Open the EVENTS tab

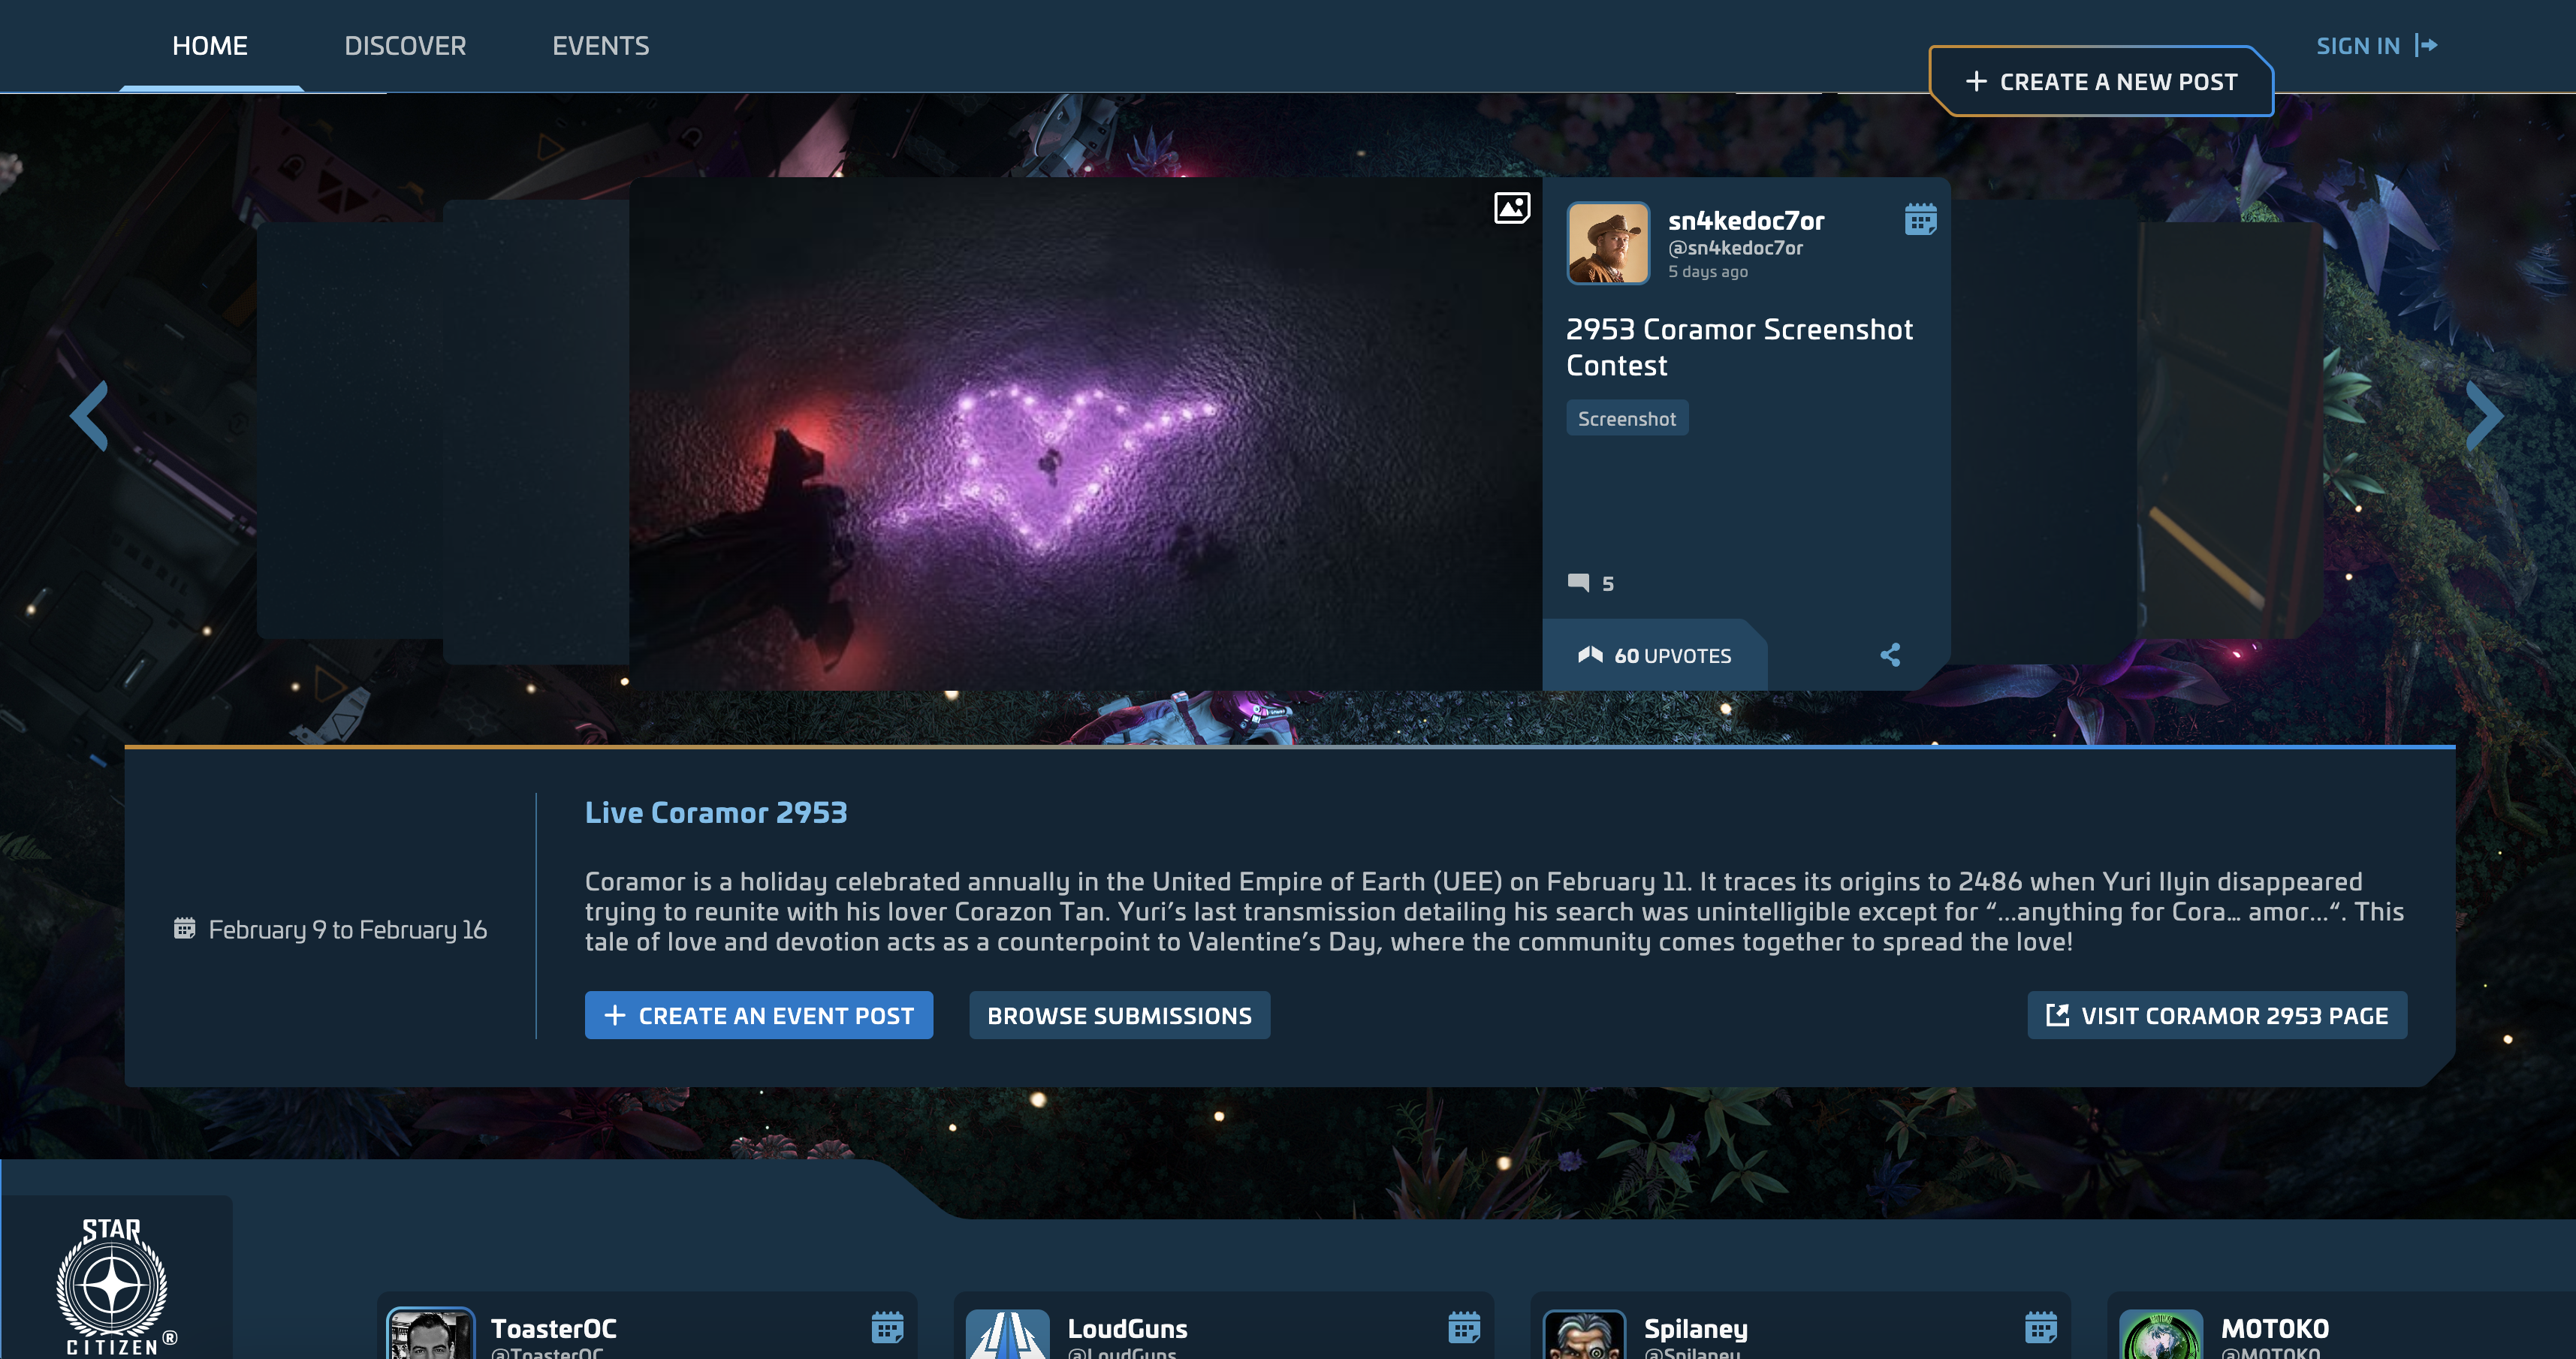click(601, 46)
